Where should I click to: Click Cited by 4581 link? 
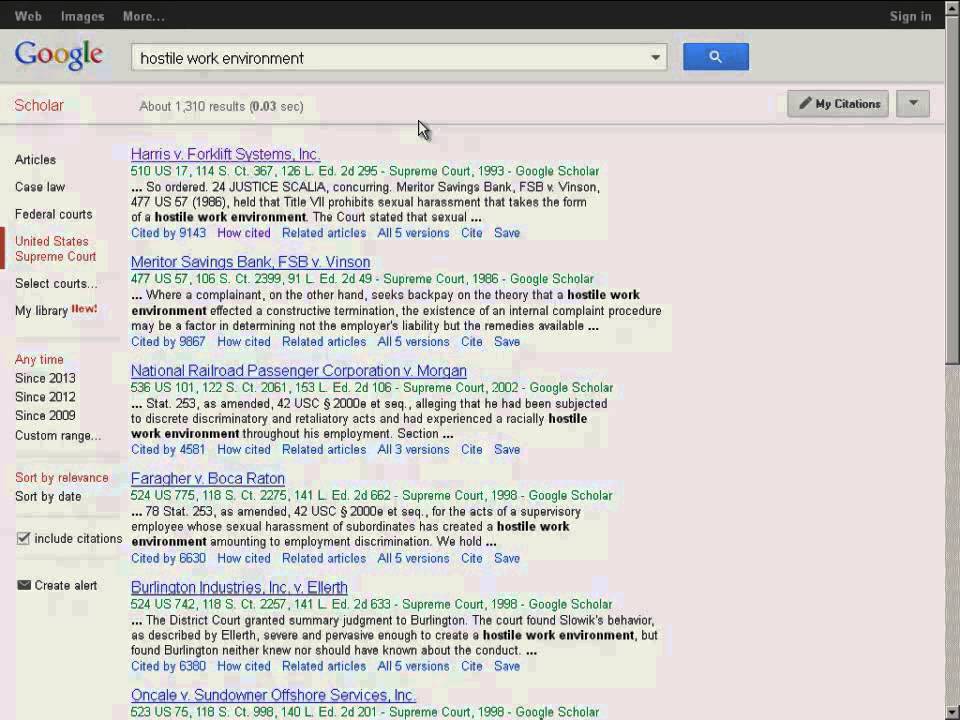[168, 449]
